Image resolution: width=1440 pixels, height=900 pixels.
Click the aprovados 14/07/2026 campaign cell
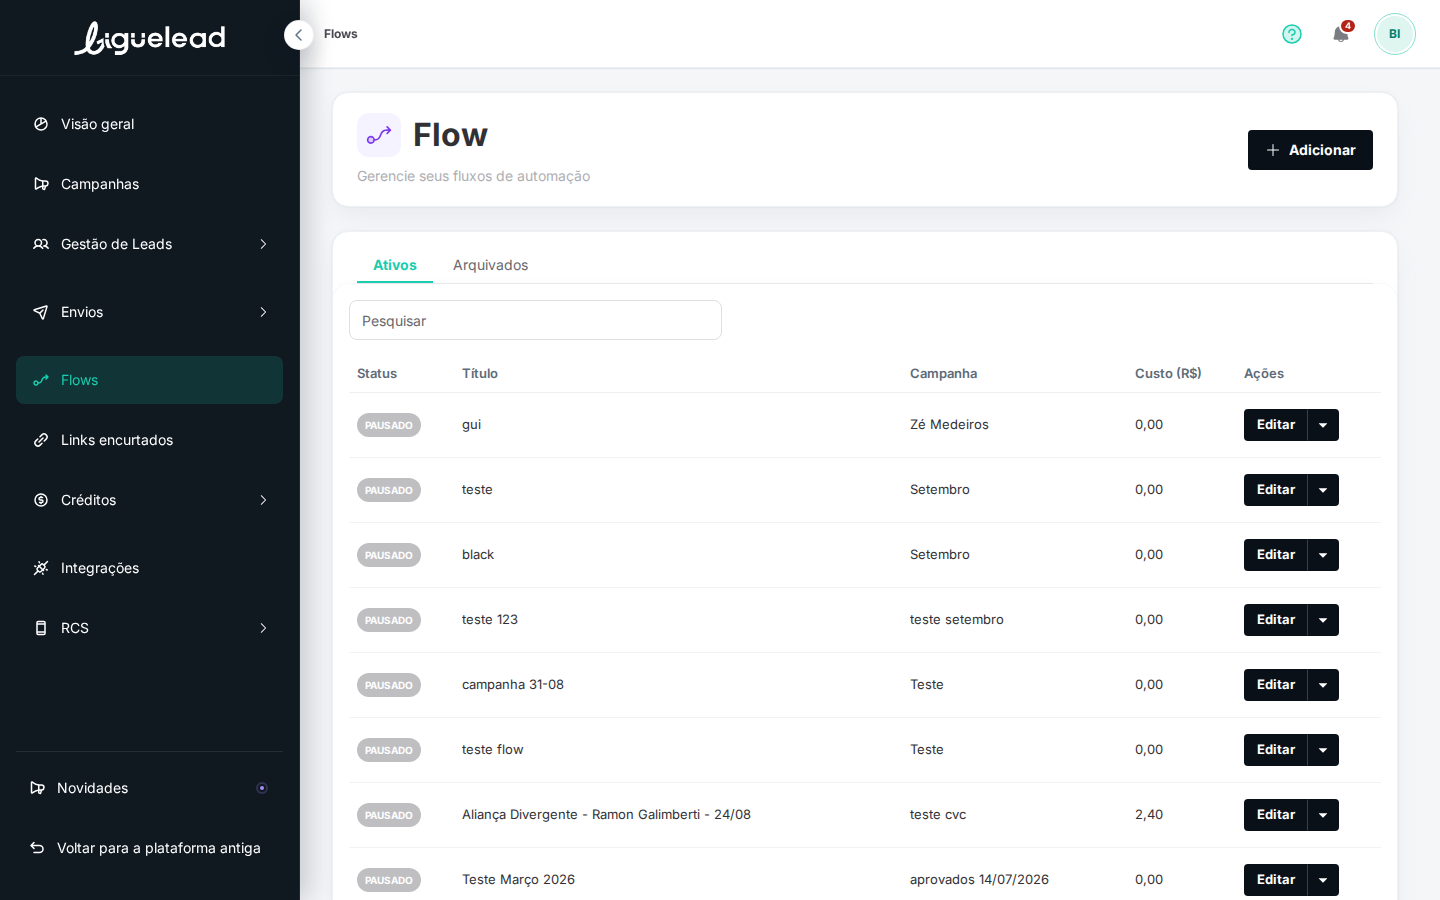point(979,880)
